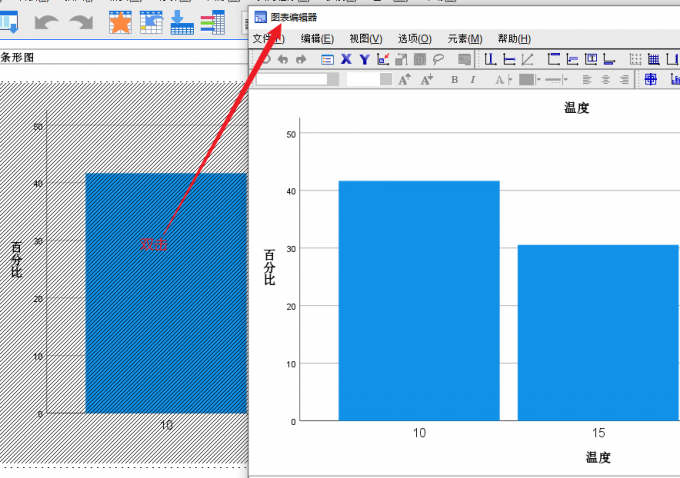The height and width of the screenshot is (478, 680).
Task: Click the rescale chart icon
Action: point(401,59)
